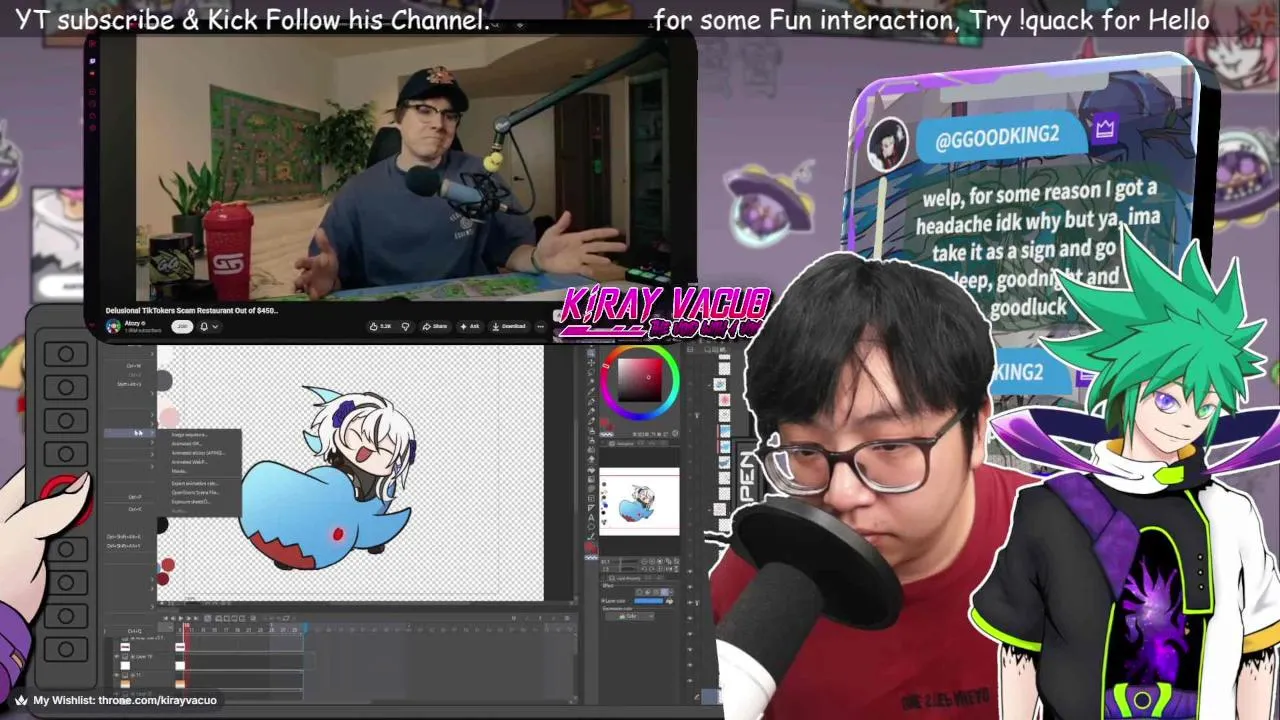The width and height of the screenshot is (1280, 720).
Task: Open the Atozy channel avatar
Action: pos(113,326)
